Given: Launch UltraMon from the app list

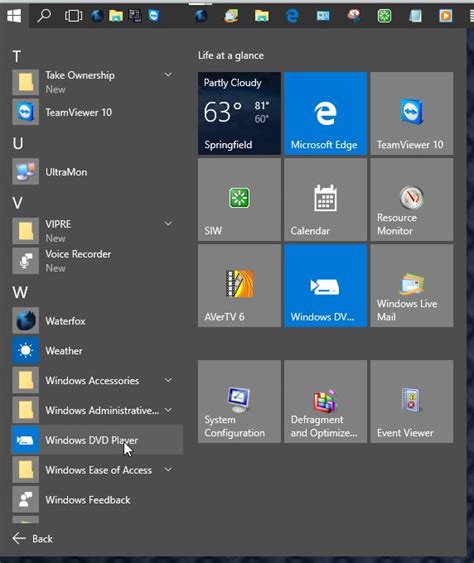Looking at the screenshot, I should 97,172.
